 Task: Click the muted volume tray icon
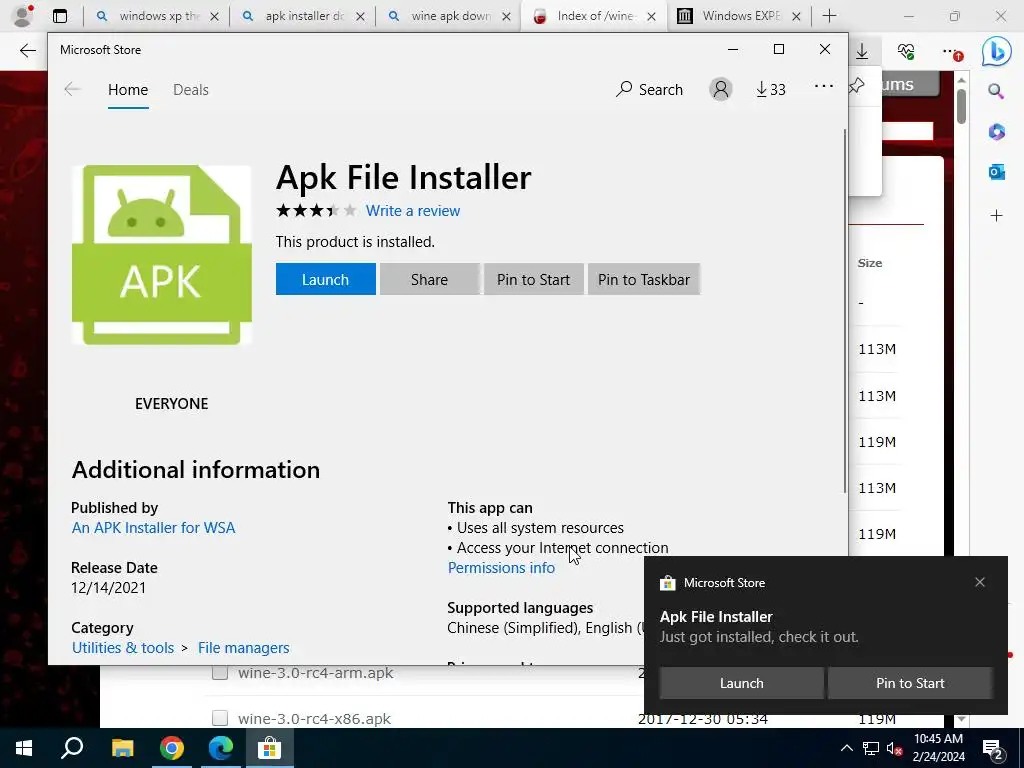[894, 748]
